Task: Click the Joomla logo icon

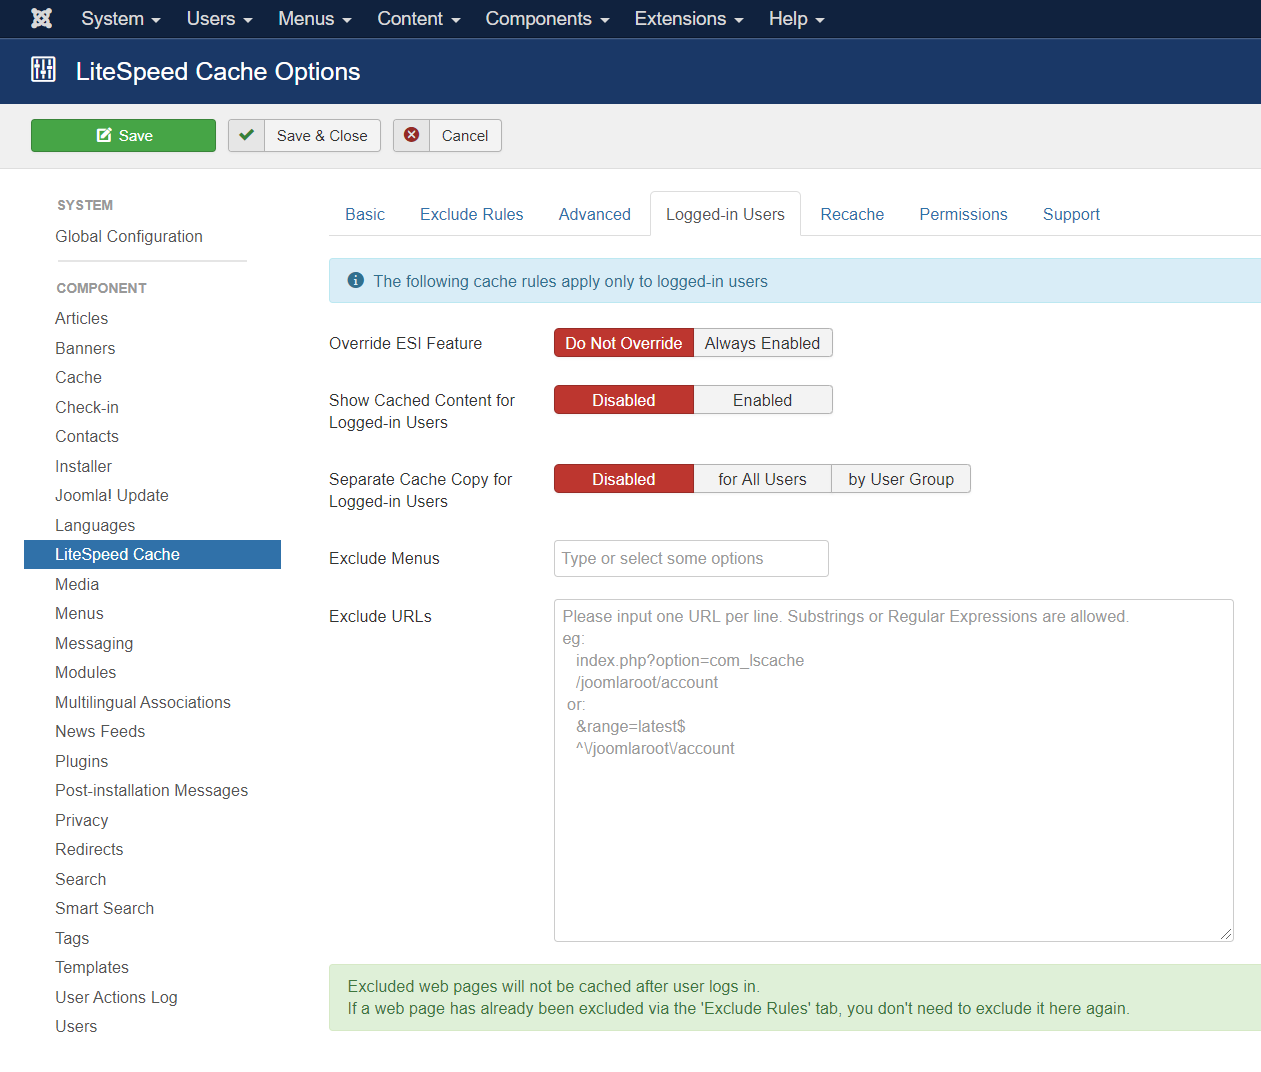Action: click(41, 18)
